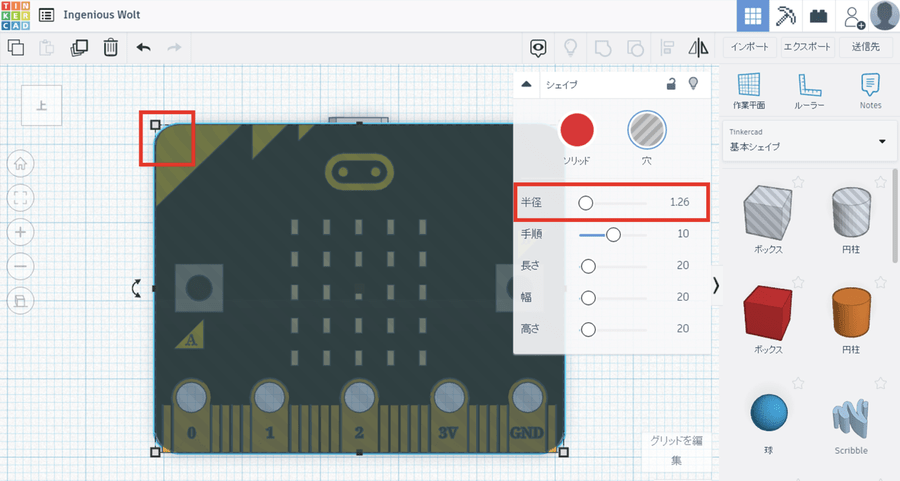The image size is (900, 481).
Task: Select the red ボックス shape
Action: coord(768,312)
